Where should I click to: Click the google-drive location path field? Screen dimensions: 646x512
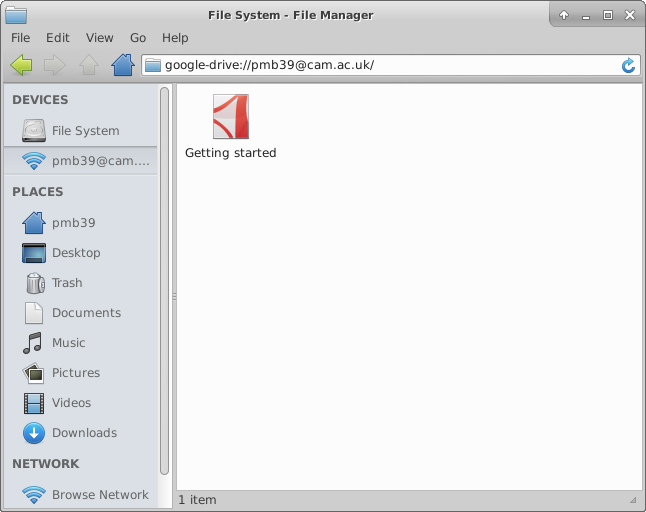coord(380,65)
